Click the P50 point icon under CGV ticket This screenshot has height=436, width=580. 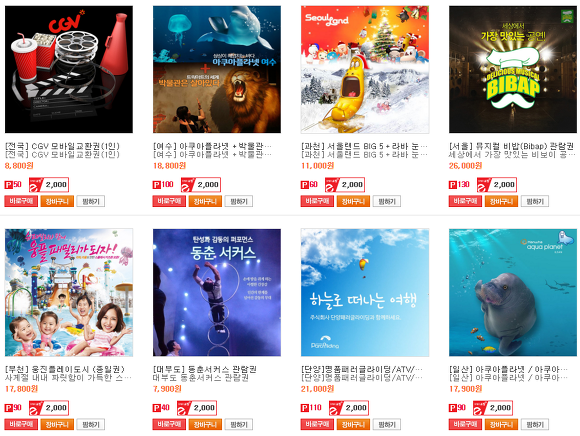point(13,185)
